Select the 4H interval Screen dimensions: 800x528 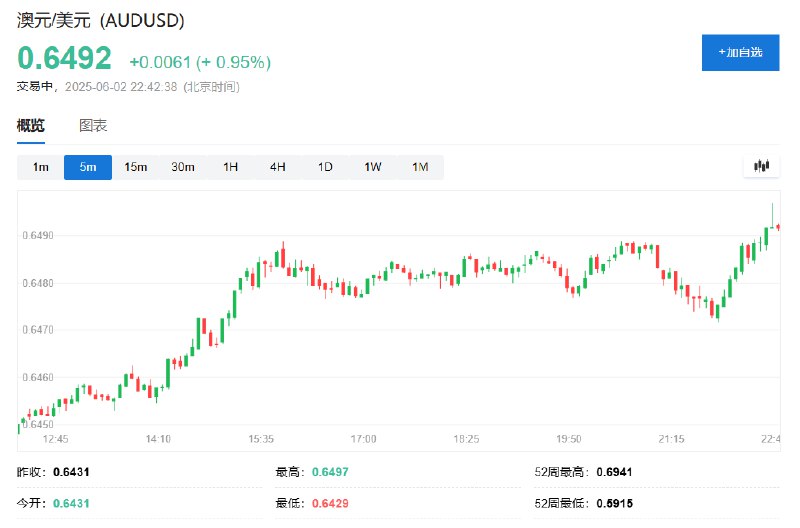tap(278, 167)
